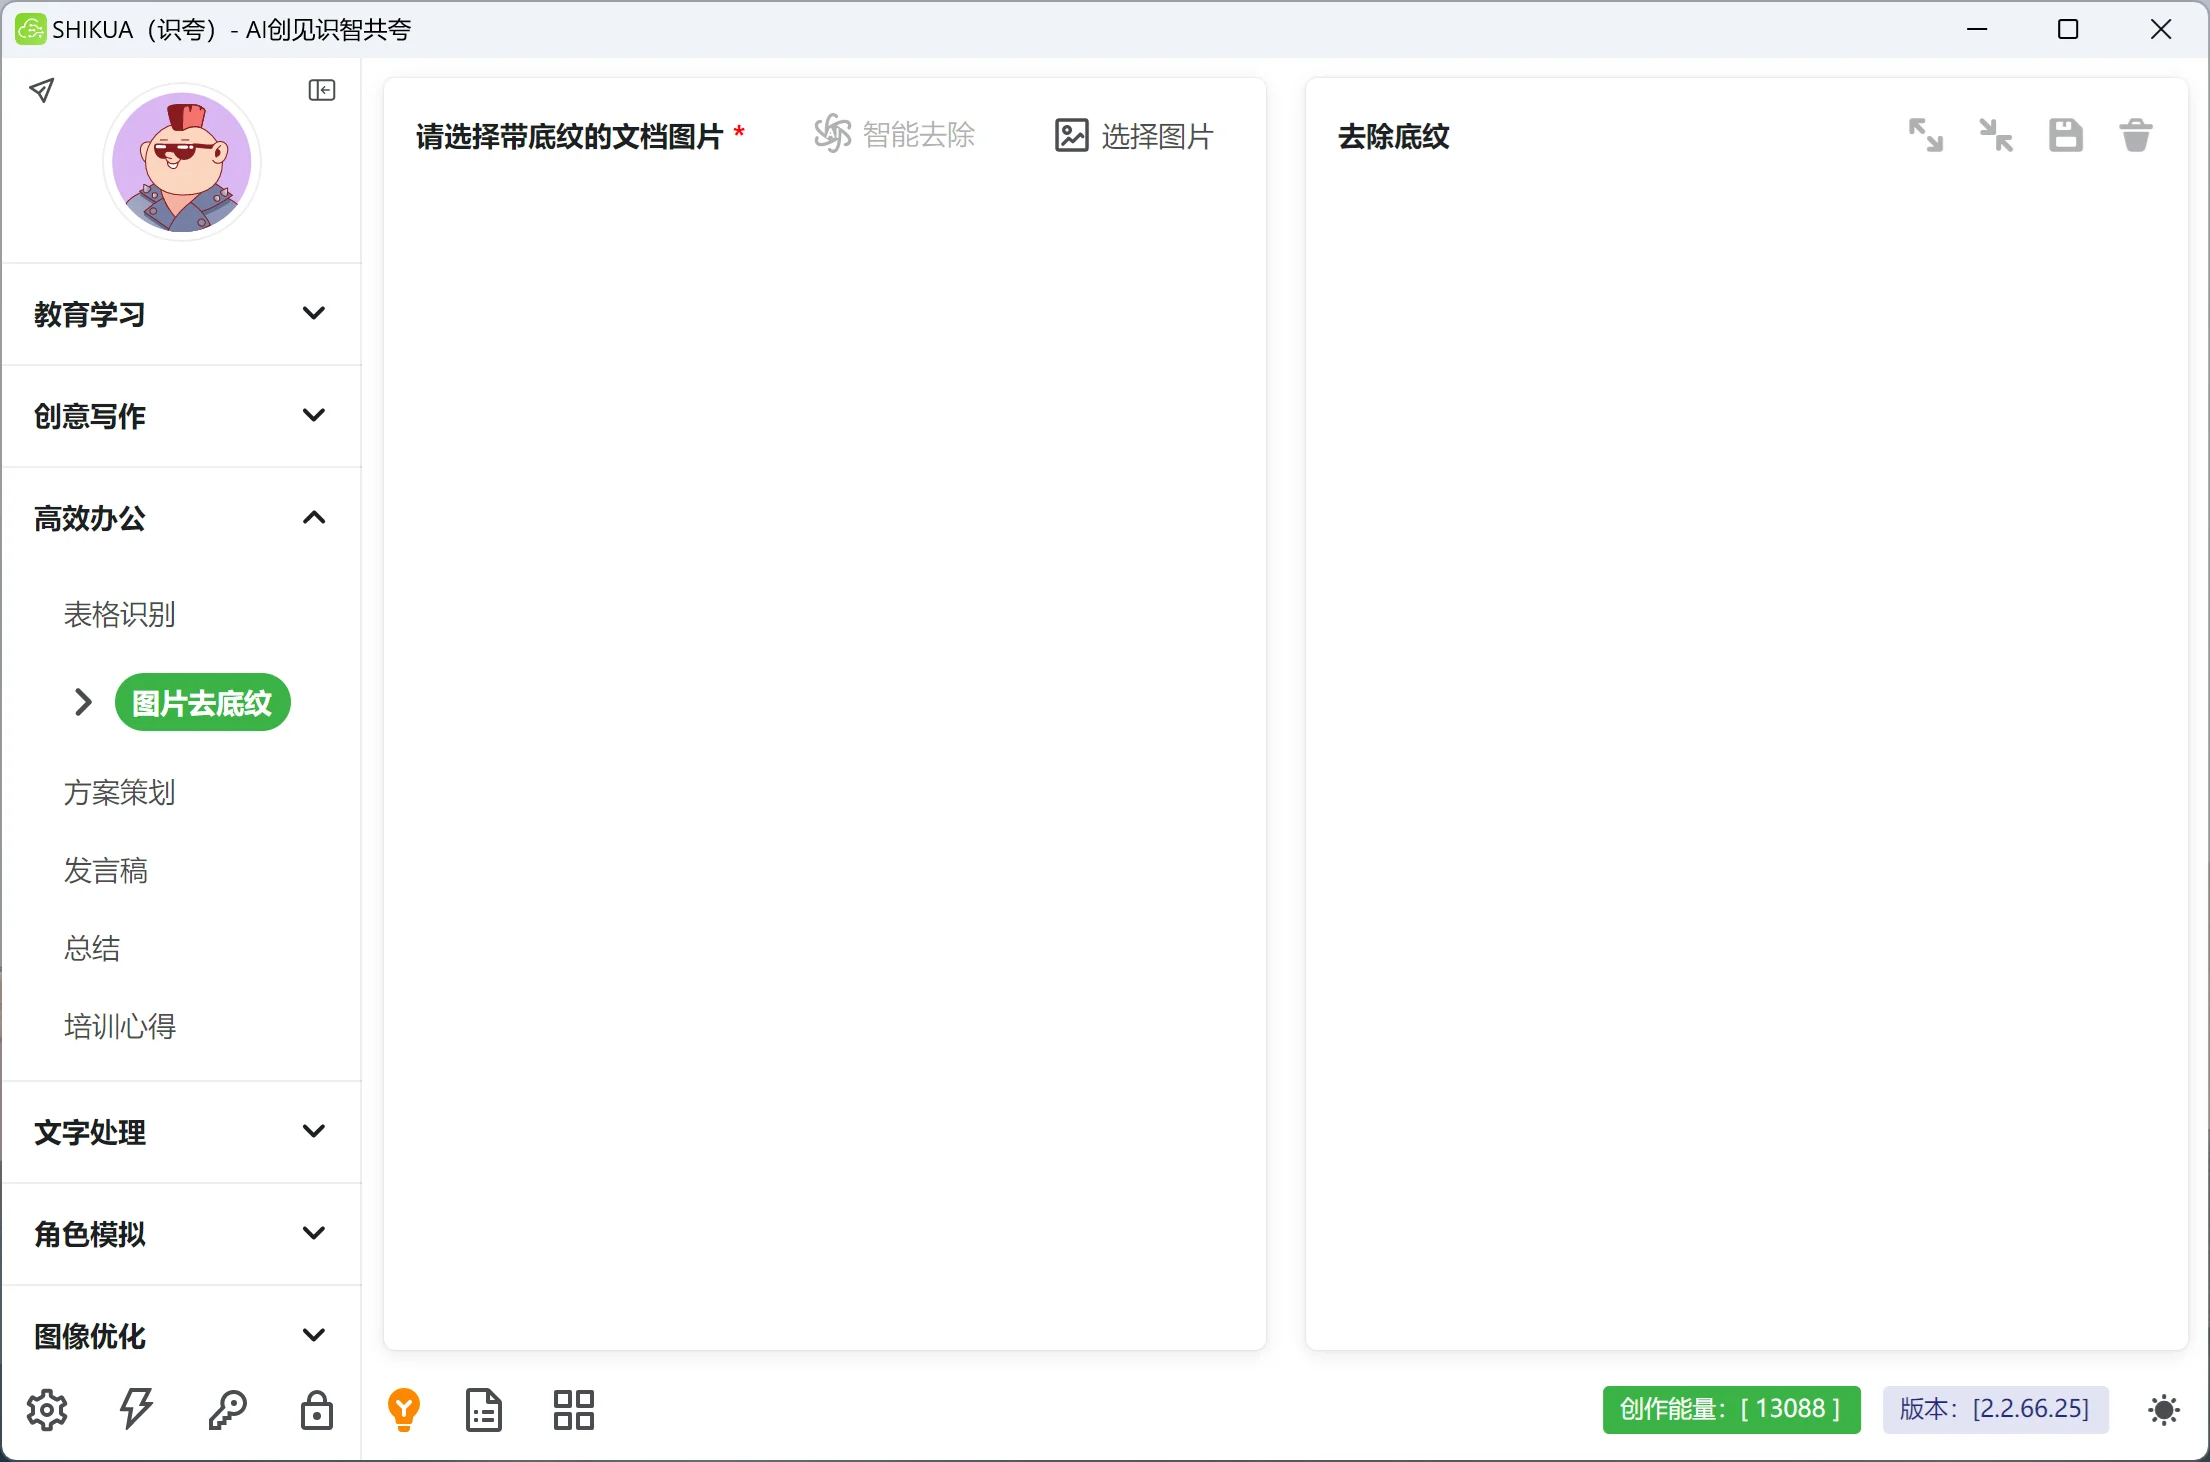Expand the 角色模拟 category
The image size is (2210, 1462).
181,1234
